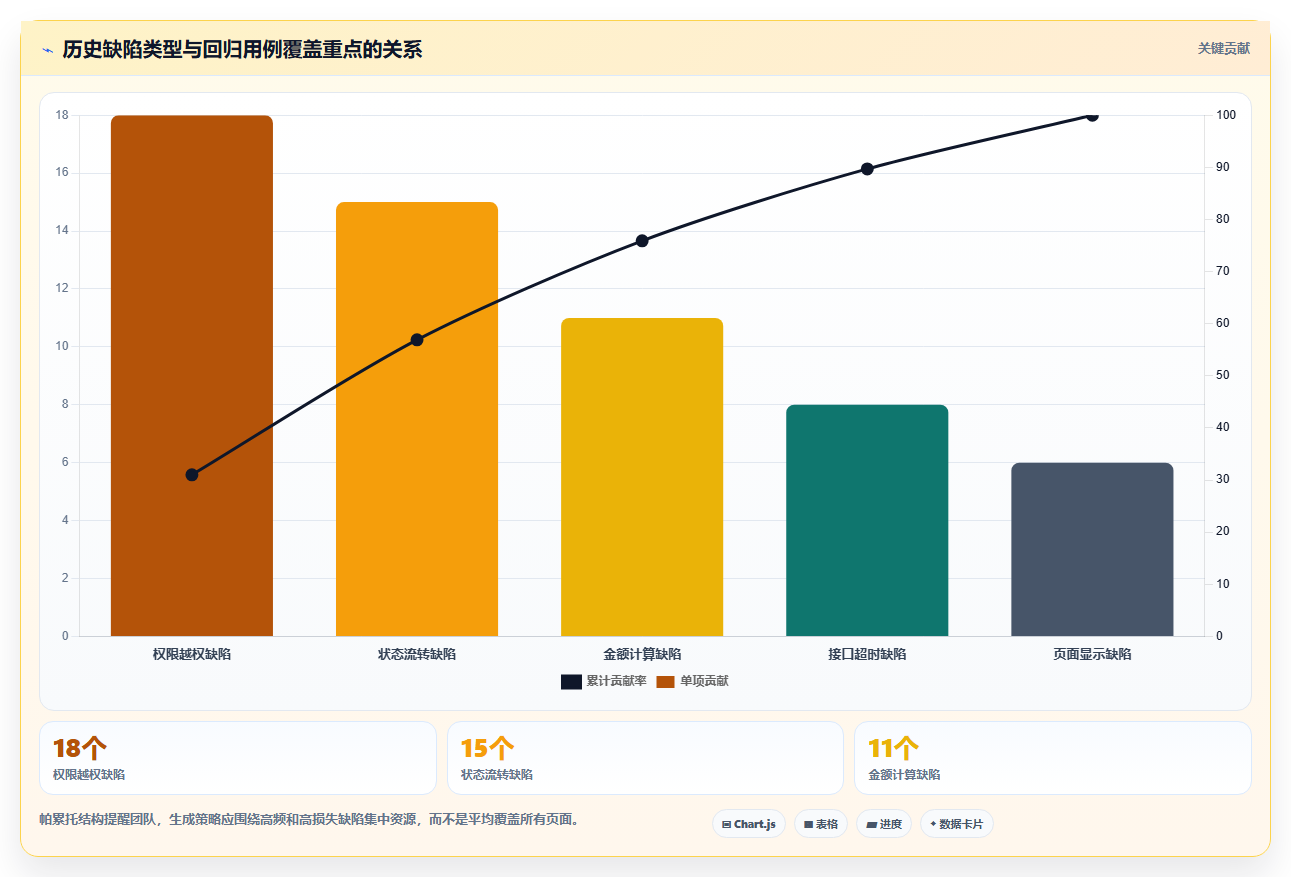This screenshot has height=877, width=1291.
Task: Click the 进度 tag chip
Action: (884, 824)
